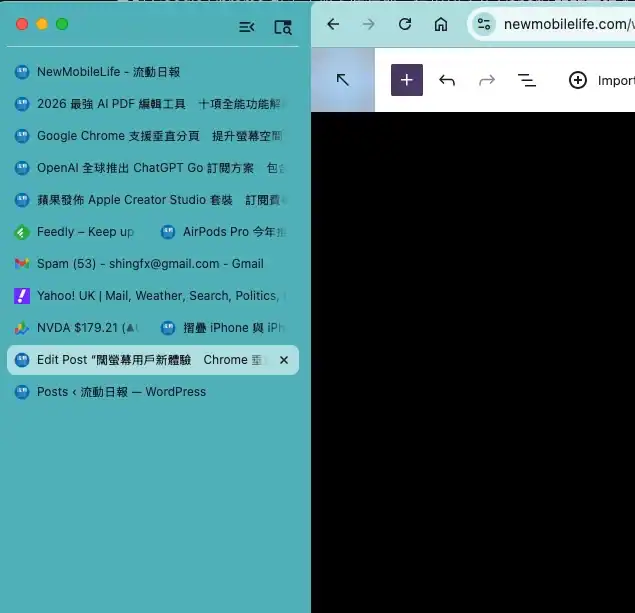Click the Gmail favicon in the tab list
Viewport: 635px width, 613px height.
pos(22,264)
